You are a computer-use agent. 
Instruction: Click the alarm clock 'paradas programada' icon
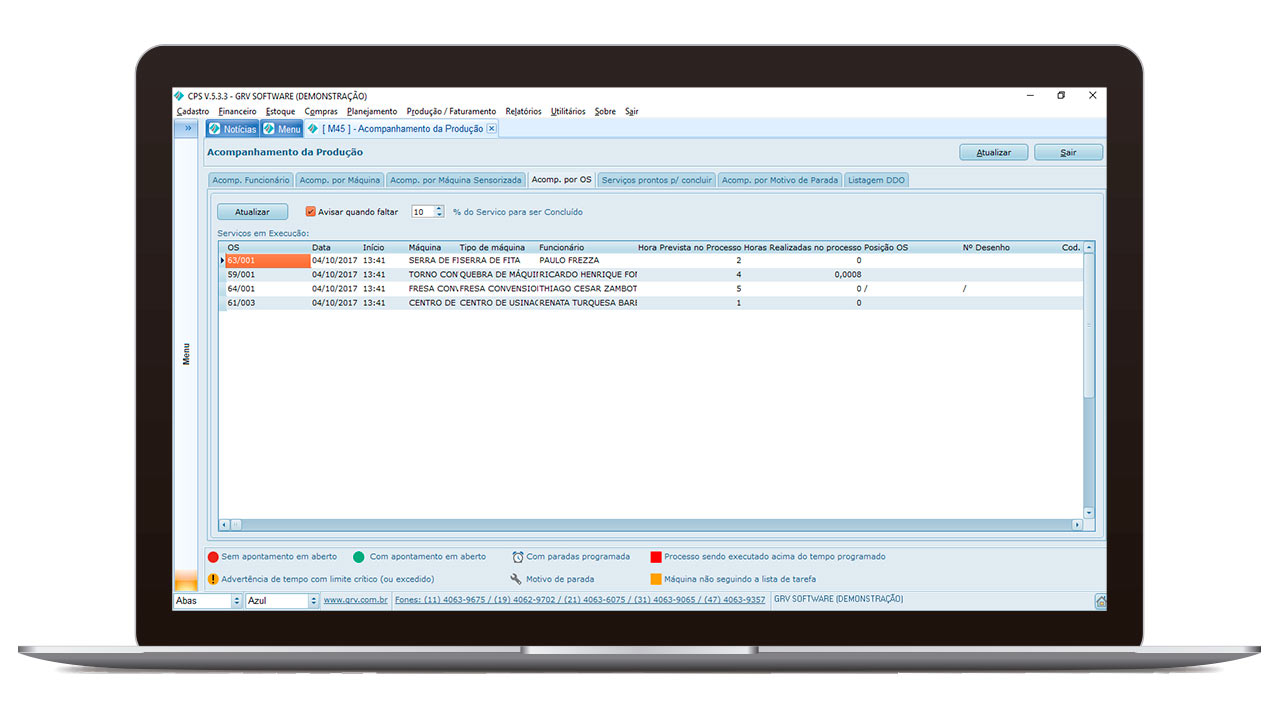[x=518, y=557]
